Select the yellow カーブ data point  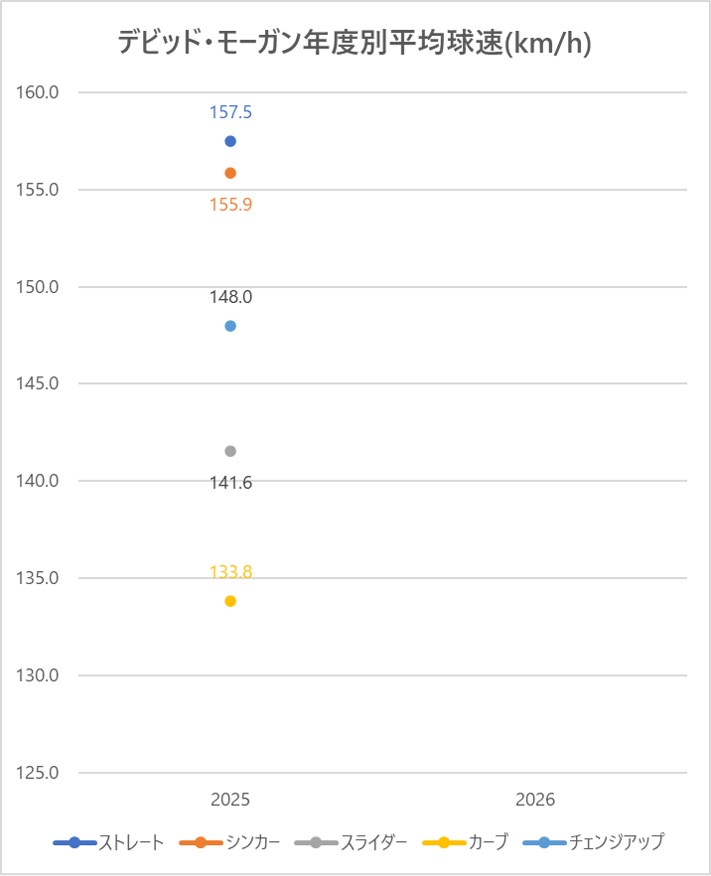[x=230, y=601]
